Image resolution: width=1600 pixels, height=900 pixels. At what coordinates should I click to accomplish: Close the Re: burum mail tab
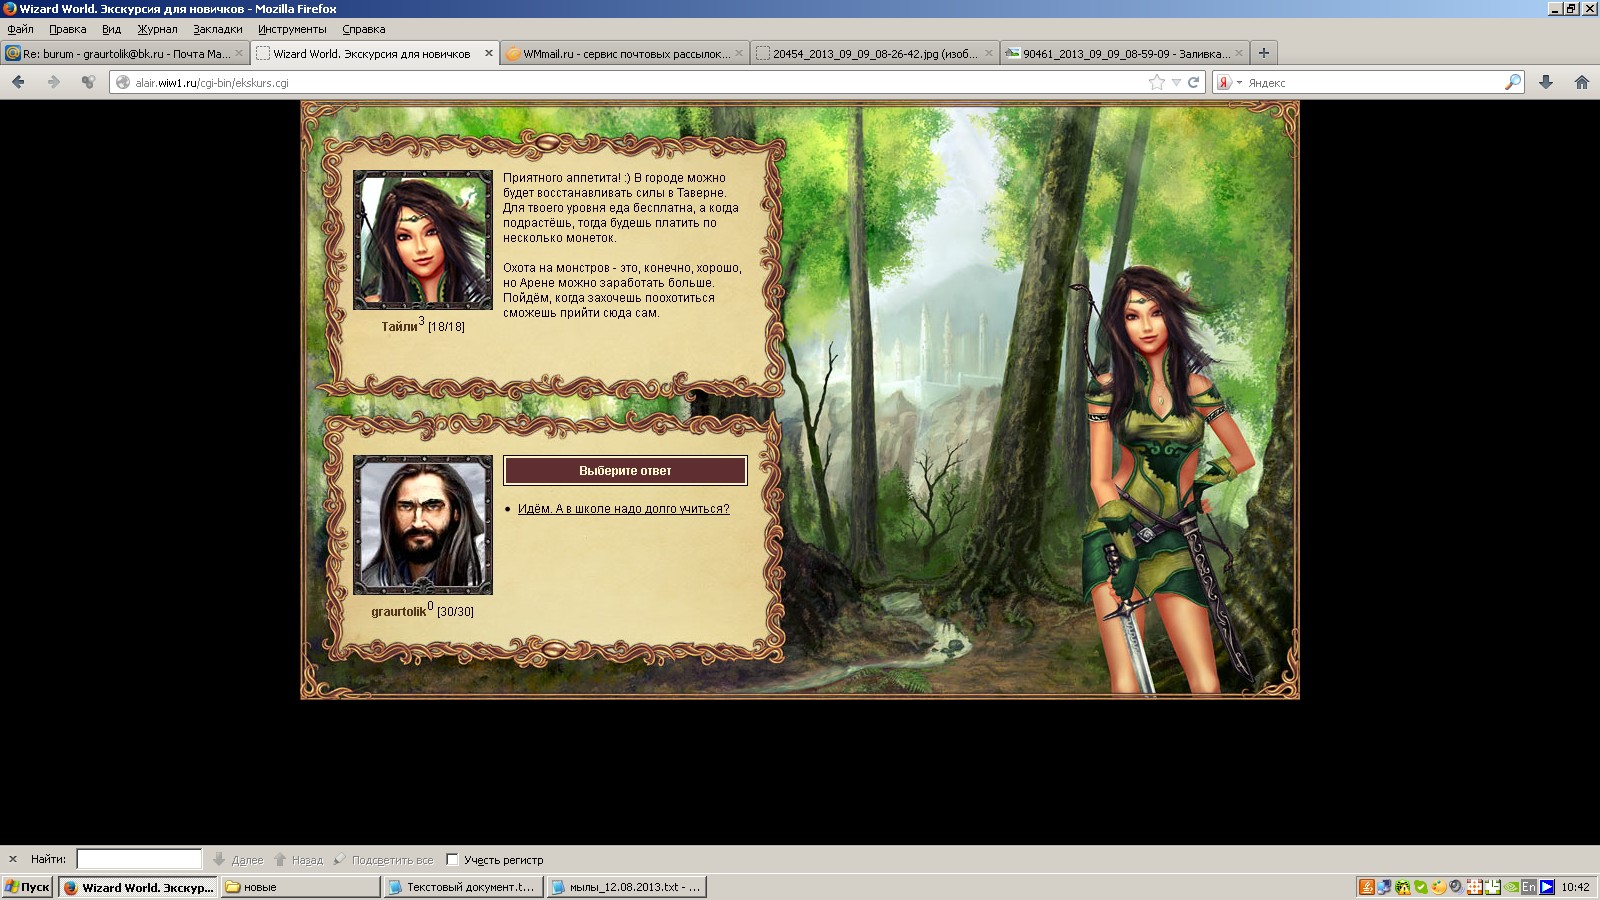(x=239, y=54)
